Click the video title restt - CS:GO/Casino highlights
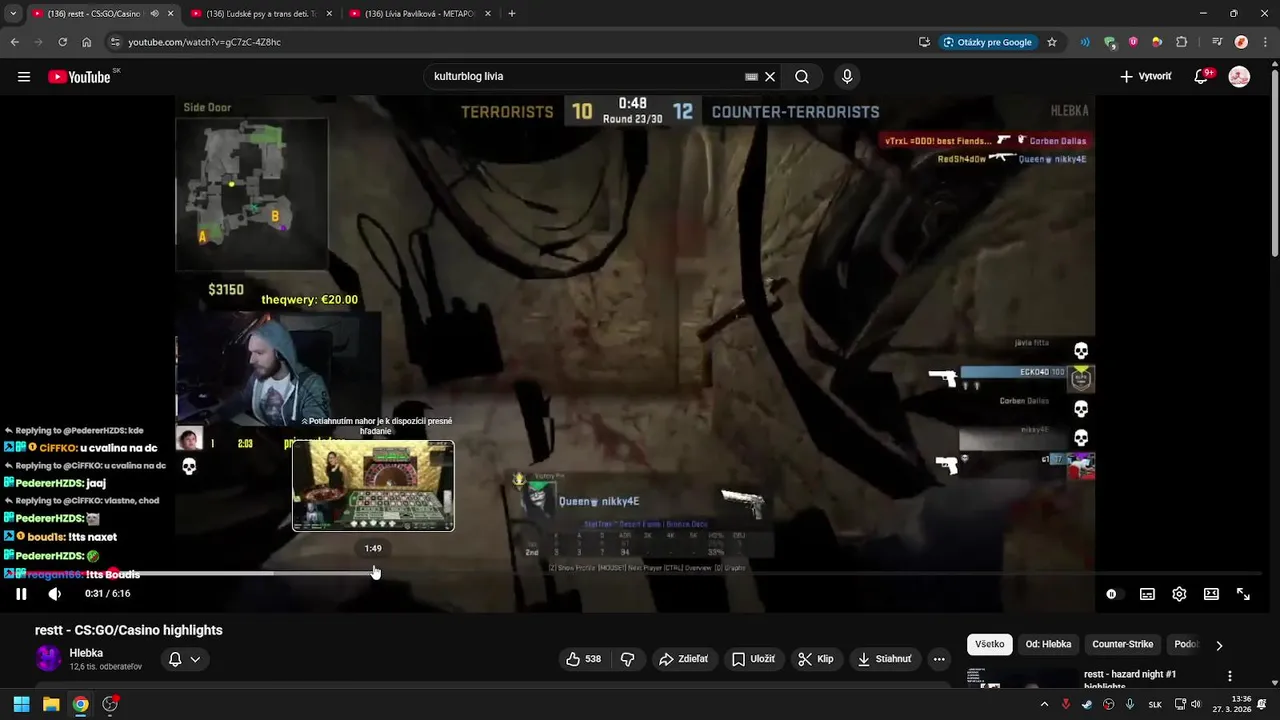This screenshot has height=720, width=1280. point(129,630)
